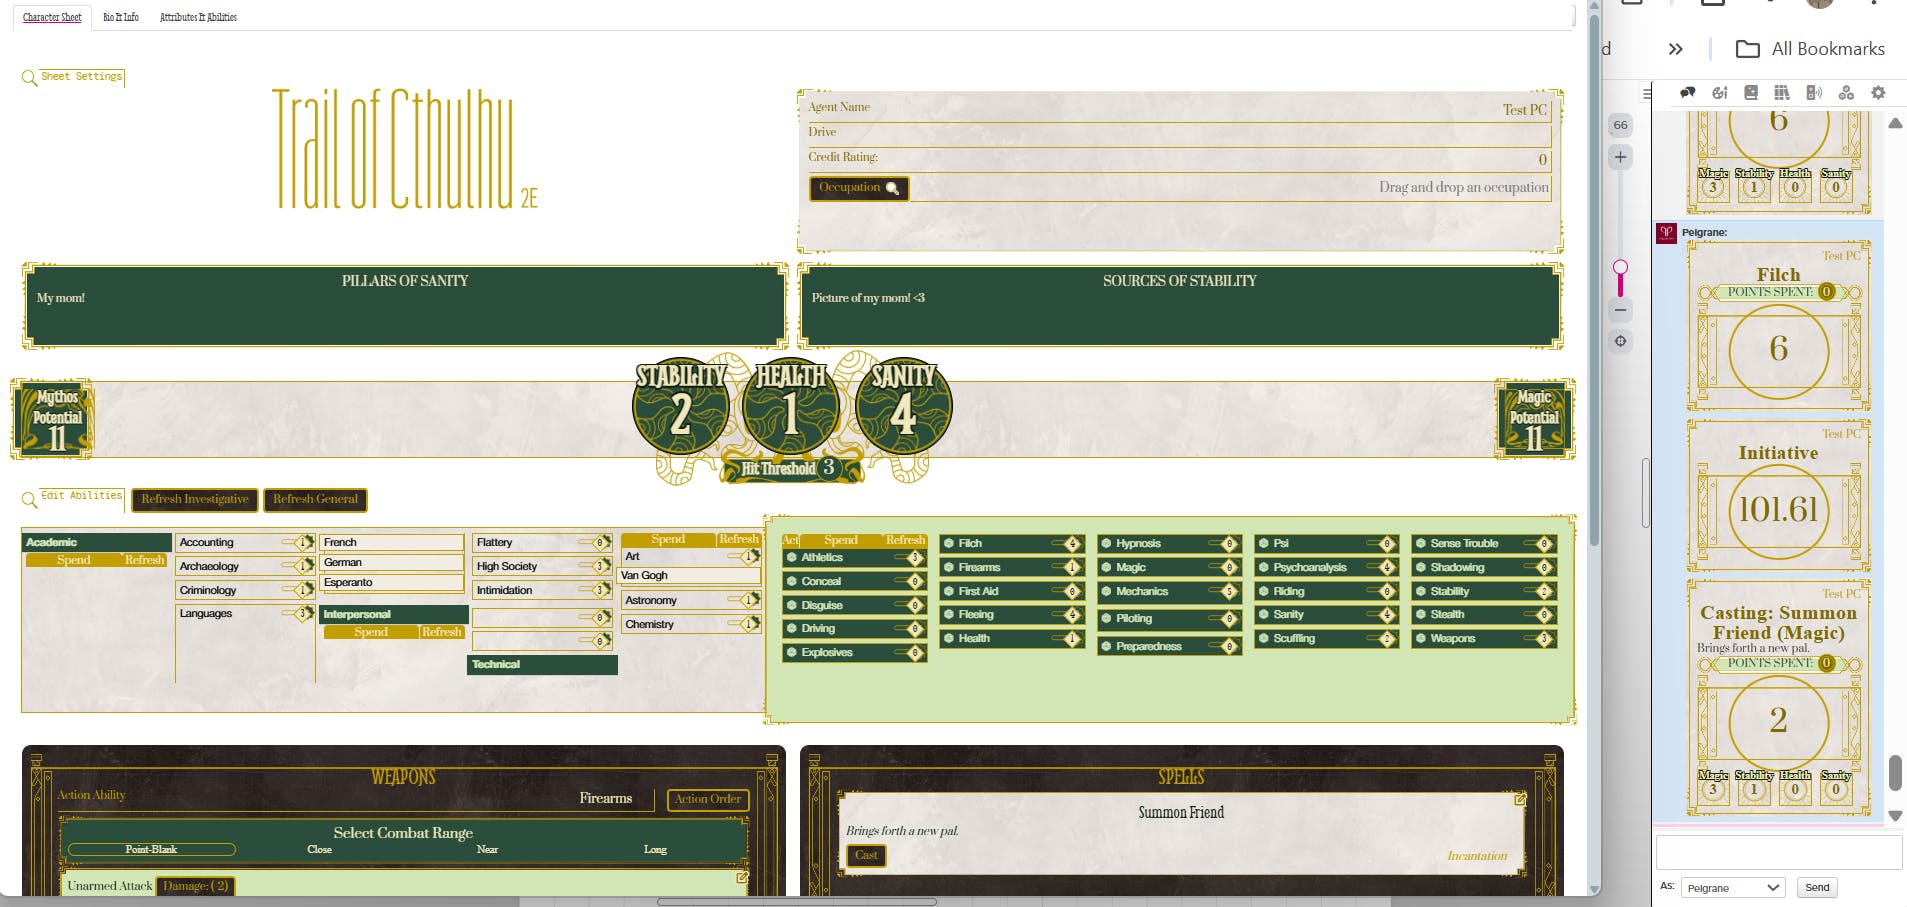The image size is (1907, 907).
Task: Open the 'As: Pelgrane' speaker dropdown
Action: pos(1734,888)
